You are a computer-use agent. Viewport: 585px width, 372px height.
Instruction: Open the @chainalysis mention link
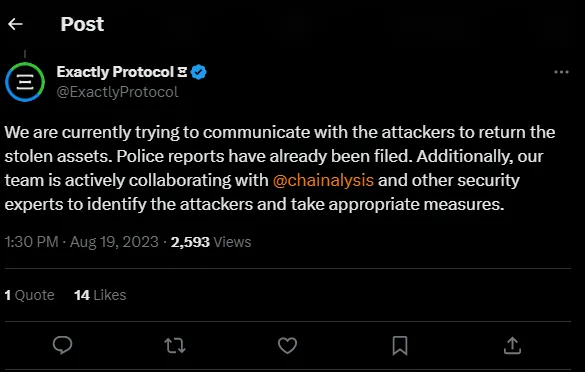click(x=323, y=180)
